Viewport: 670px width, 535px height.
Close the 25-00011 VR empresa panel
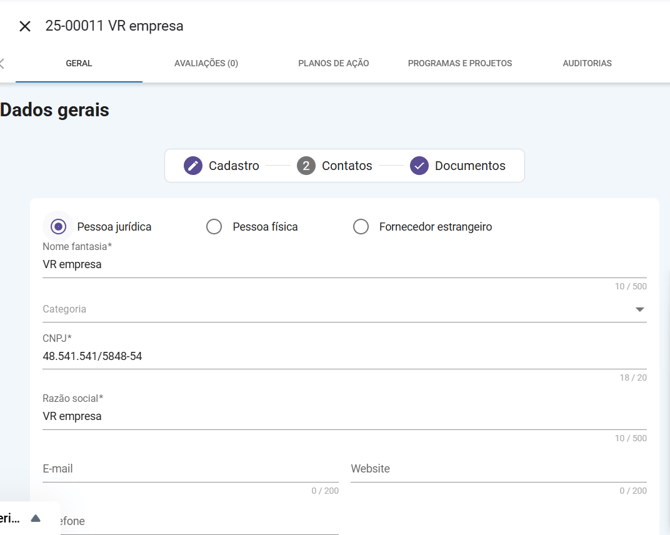pyautogui.click(x=25, y=26)
